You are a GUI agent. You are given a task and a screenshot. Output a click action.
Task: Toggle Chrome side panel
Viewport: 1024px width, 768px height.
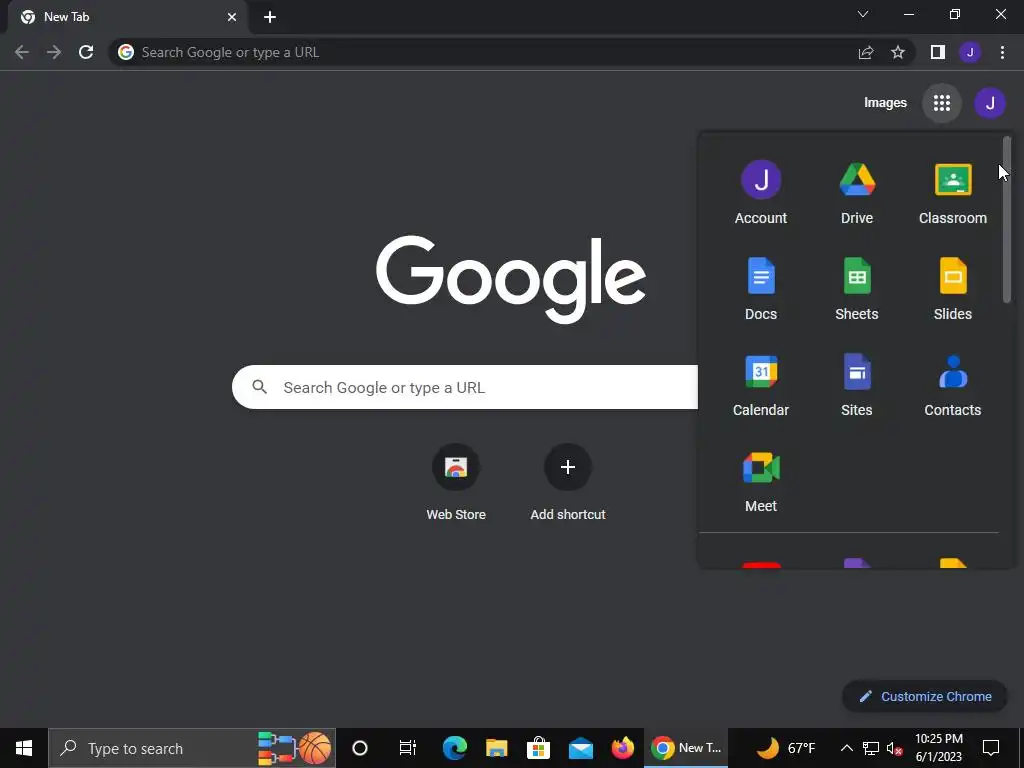[938, 52]
